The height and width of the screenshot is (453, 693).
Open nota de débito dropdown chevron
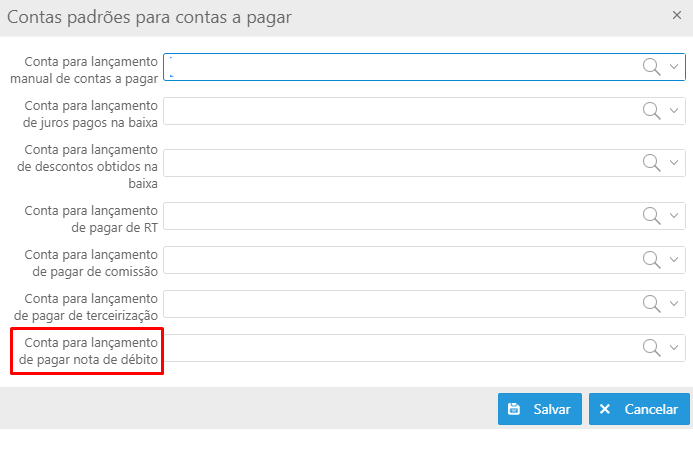coord(674,347)
